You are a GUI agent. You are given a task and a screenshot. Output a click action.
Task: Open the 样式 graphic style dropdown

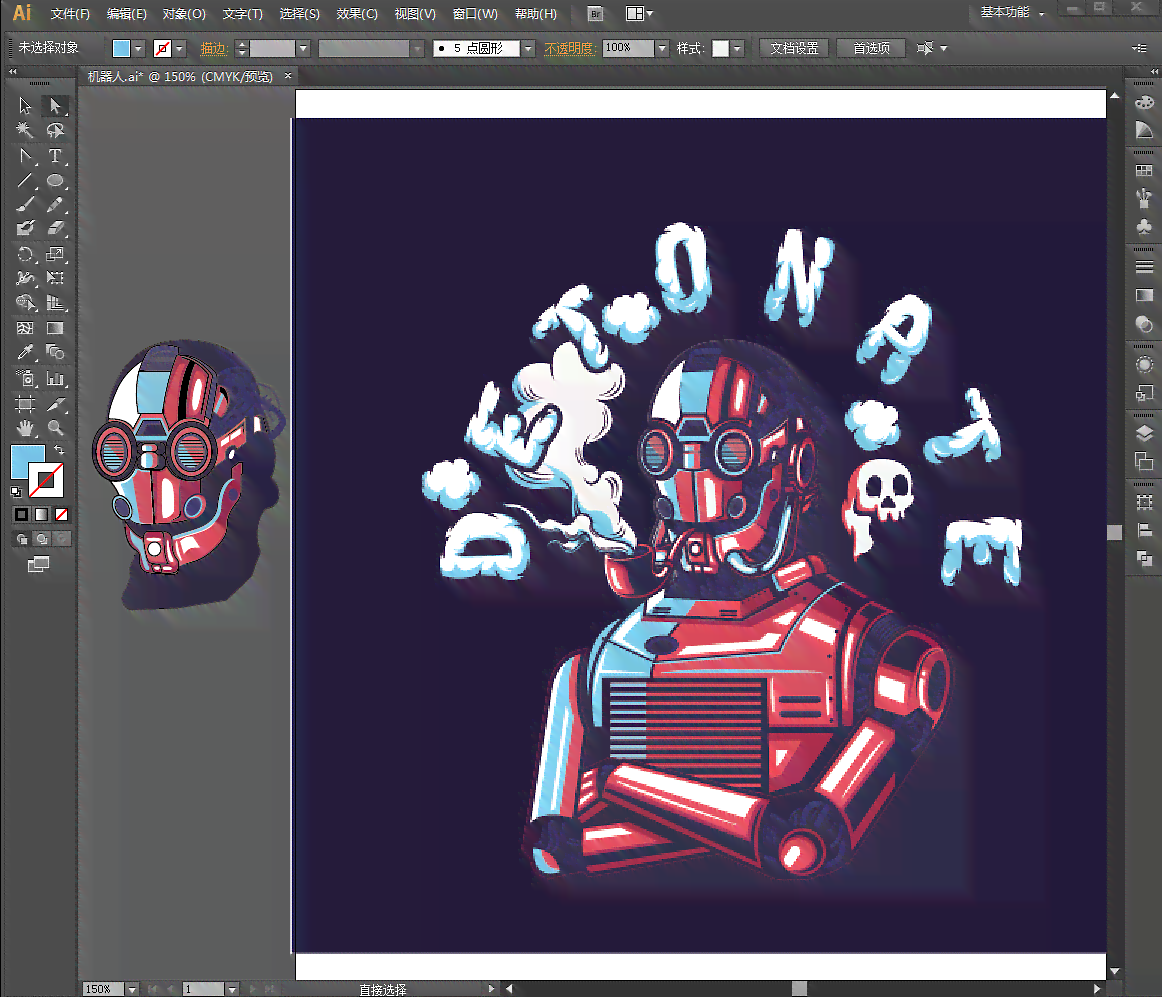(x=737, y=49)
